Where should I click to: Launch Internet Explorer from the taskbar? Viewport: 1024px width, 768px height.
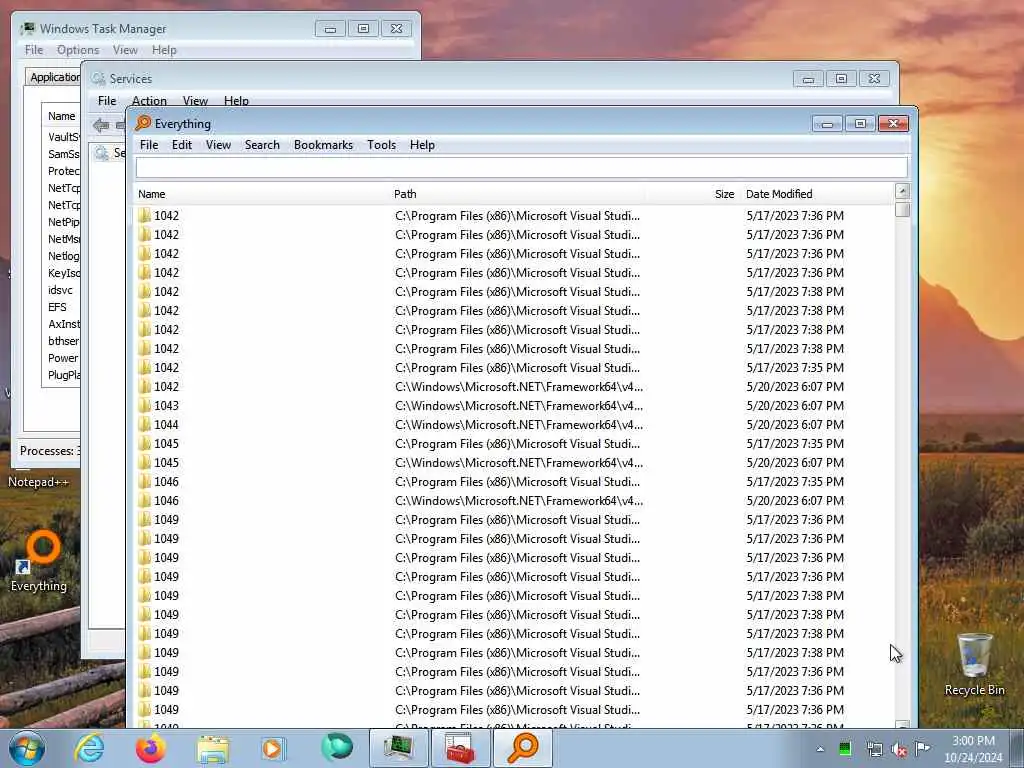(89, 748)
